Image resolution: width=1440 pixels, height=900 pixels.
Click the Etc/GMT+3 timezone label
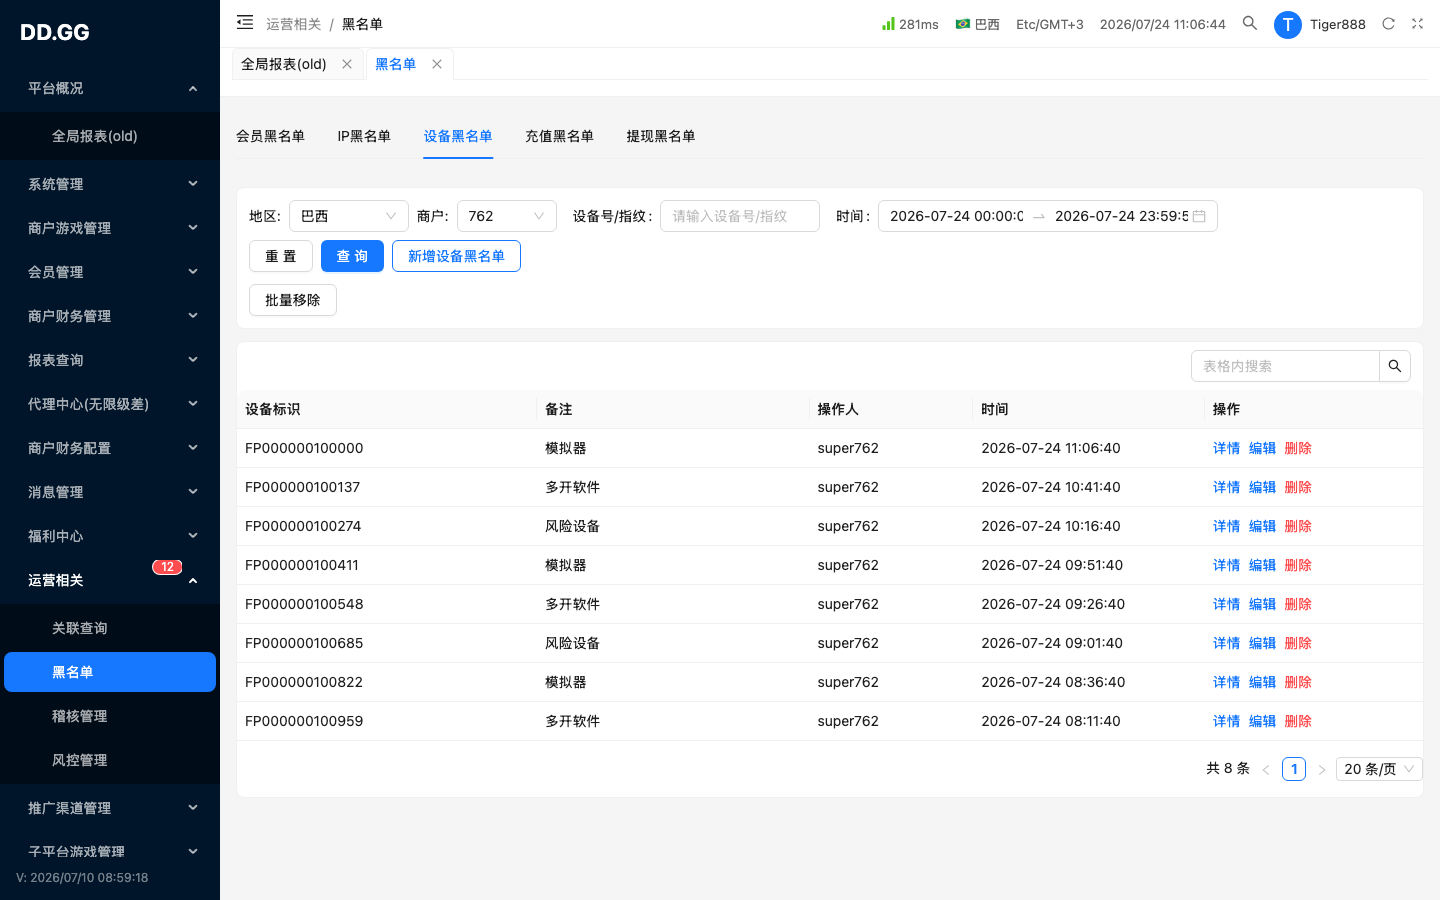pyautogui.click(x=1050, y=24)
